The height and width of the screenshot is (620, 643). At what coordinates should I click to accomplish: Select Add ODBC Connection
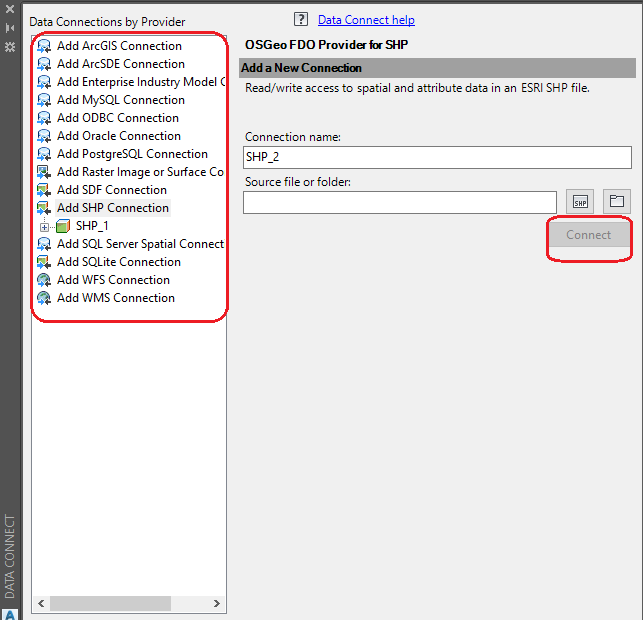118,118
